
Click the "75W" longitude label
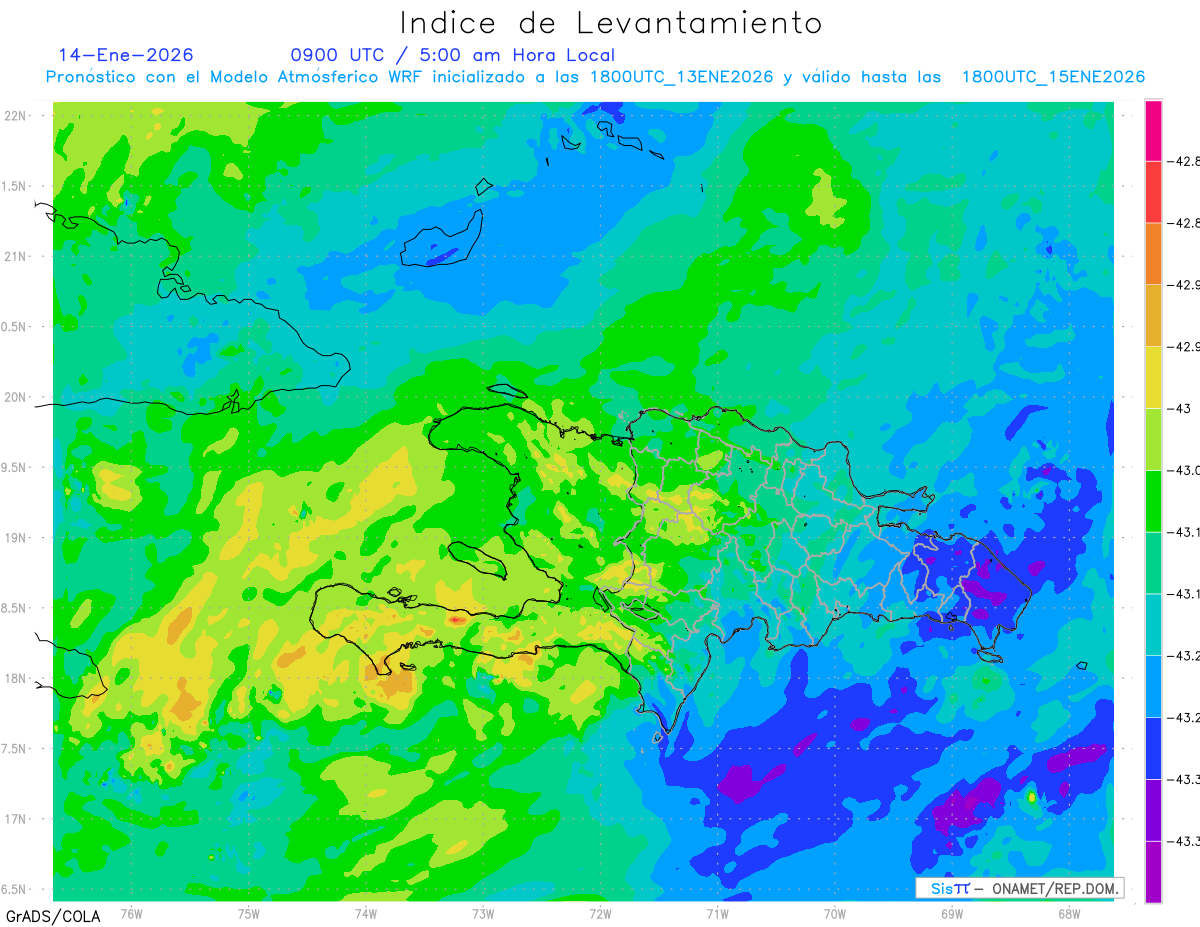(x=249, y=913)
